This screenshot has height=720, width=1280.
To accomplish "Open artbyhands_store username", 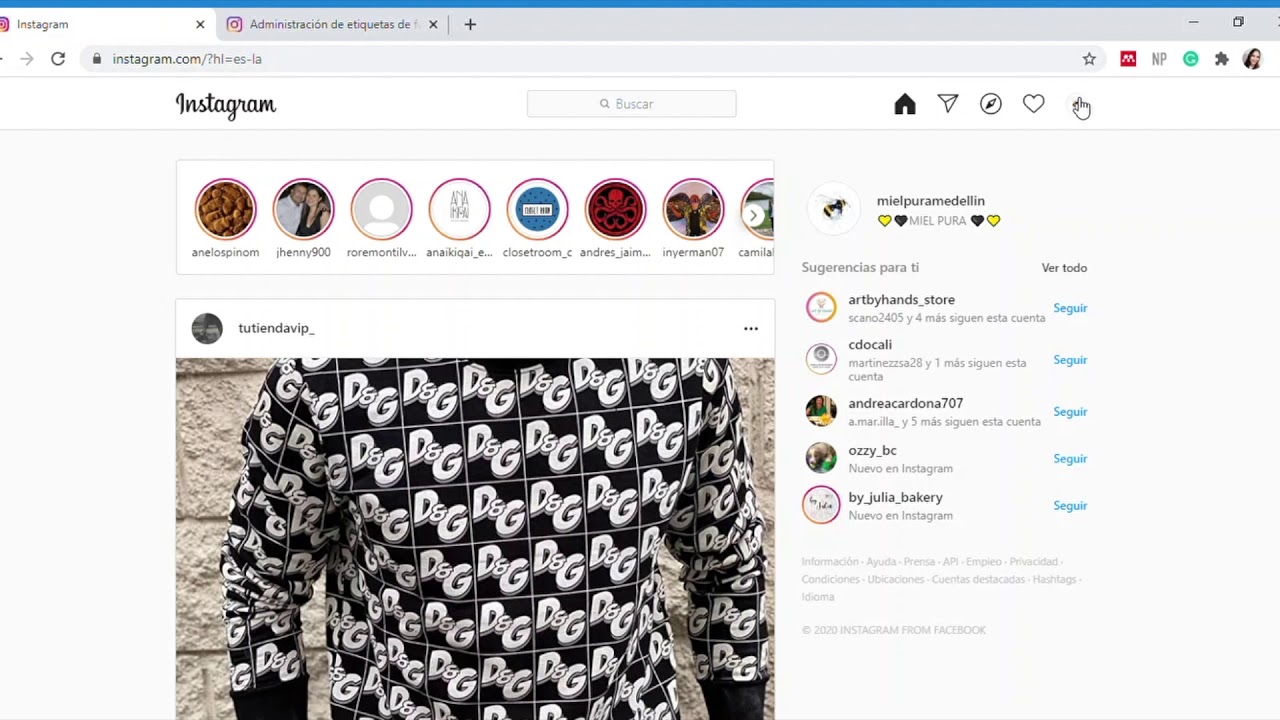I will [x=901, y=300].
